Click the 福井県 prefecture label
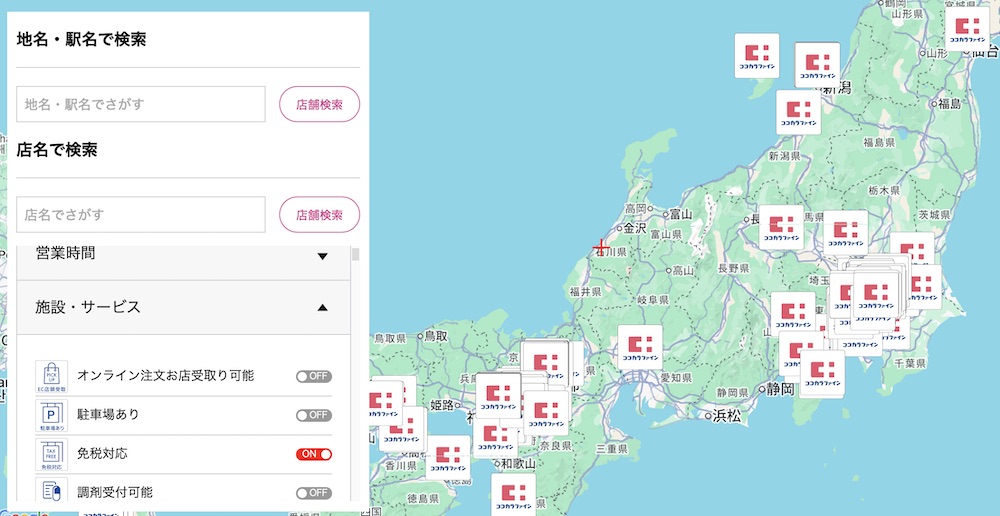This screenshot has width=1000, height=516. (586, 292)
